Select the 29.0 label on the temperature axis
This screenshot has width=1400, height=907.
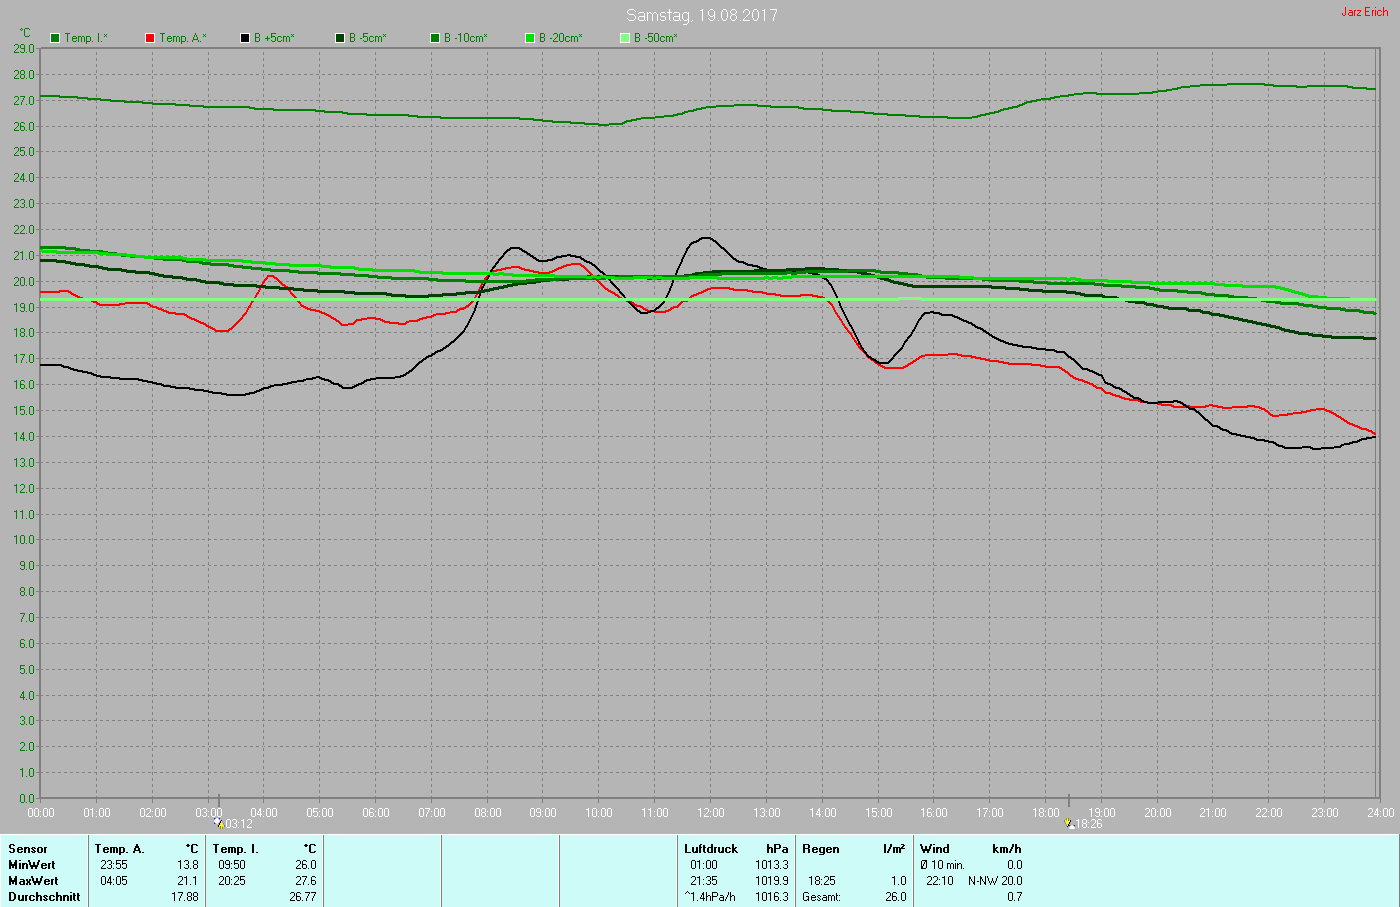[24, 49]
